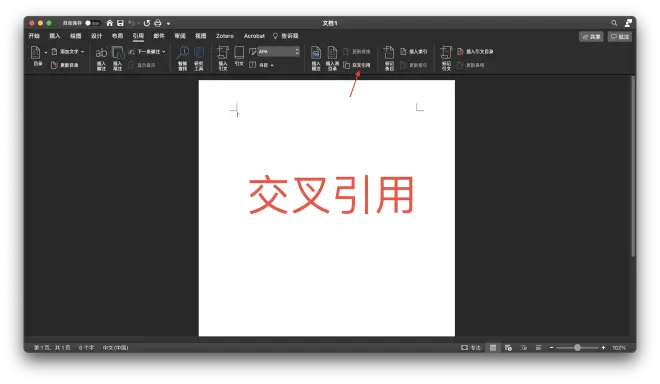Click the account/people icon in title bar
This screenshot has width=660, height=384.
(x=628, y=23)
